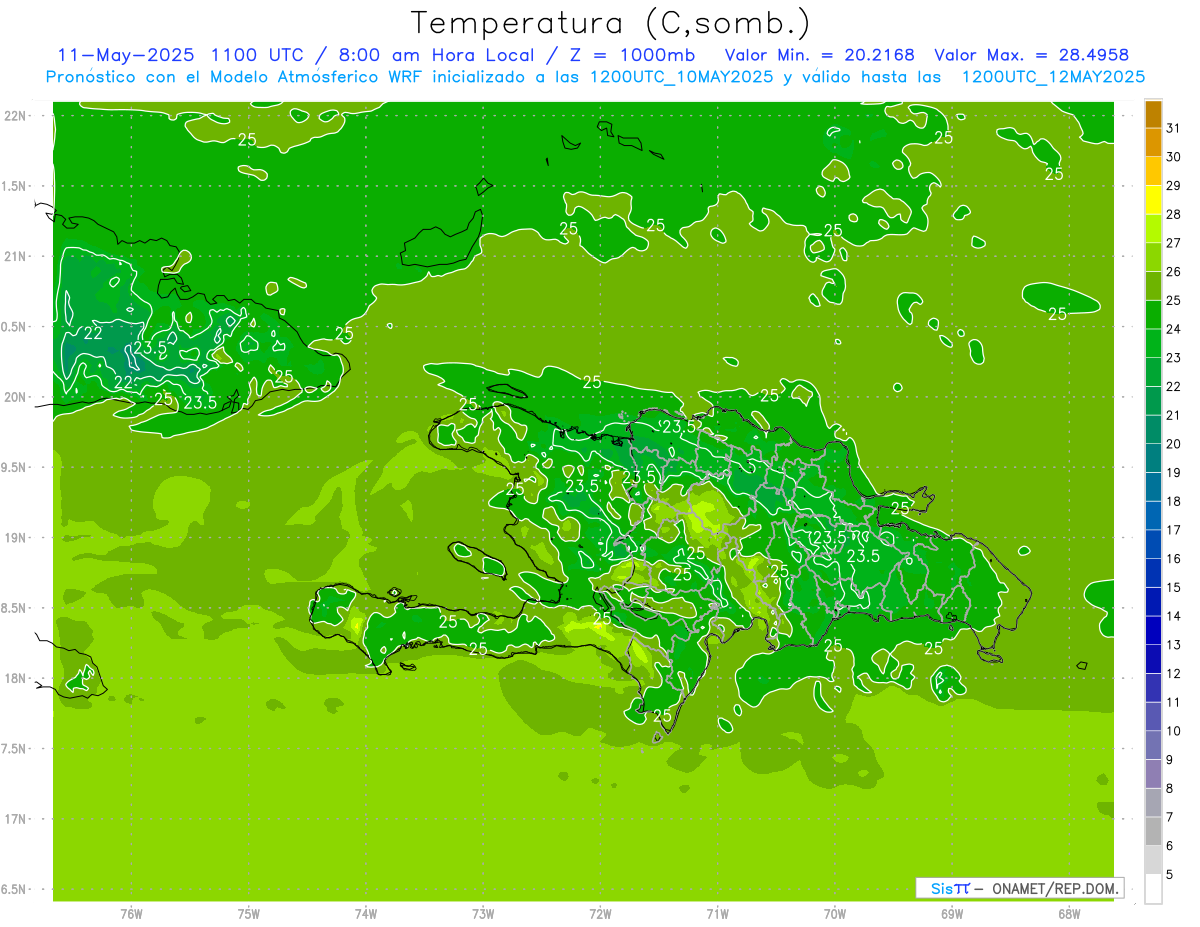Screen dimensions: 1200x927
Task: Click the legend scale value 10
Action: pyautogui.click(x=1174, y=731)
